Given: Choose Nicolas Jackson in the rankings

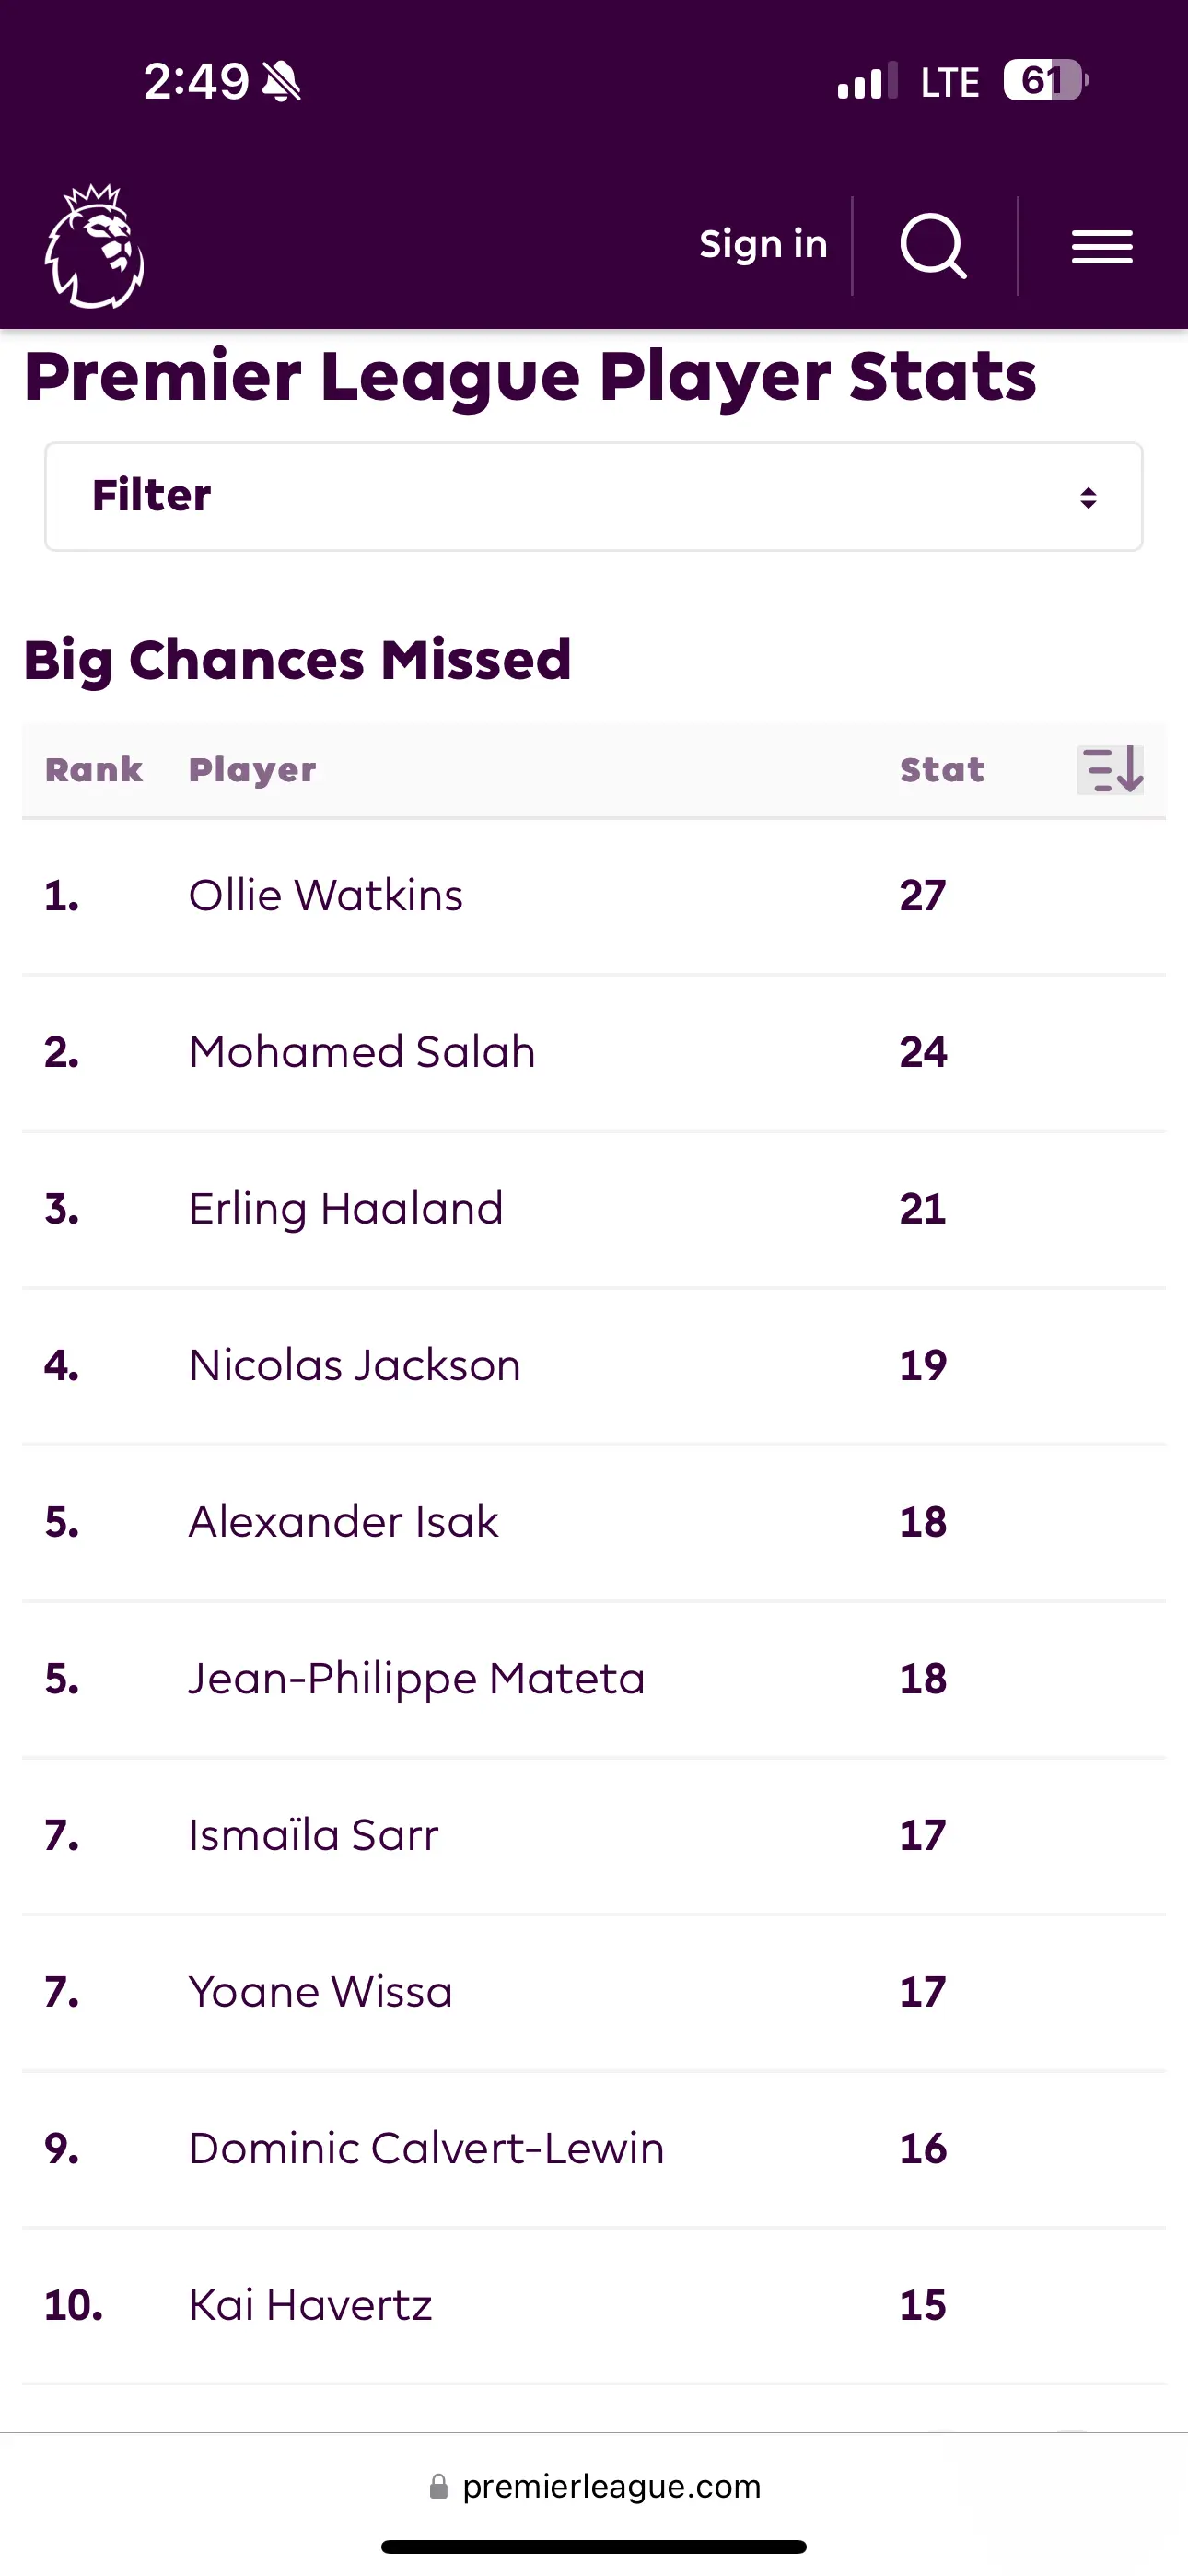Looking at the screenshot, I should [x=594, y=1366].
